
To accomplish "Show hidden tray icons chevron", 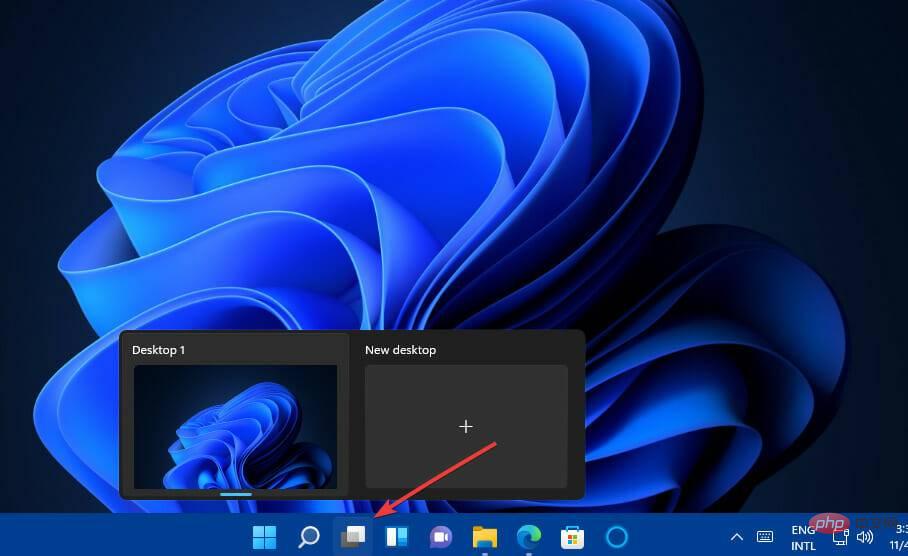I will click(x=737, y=537).
